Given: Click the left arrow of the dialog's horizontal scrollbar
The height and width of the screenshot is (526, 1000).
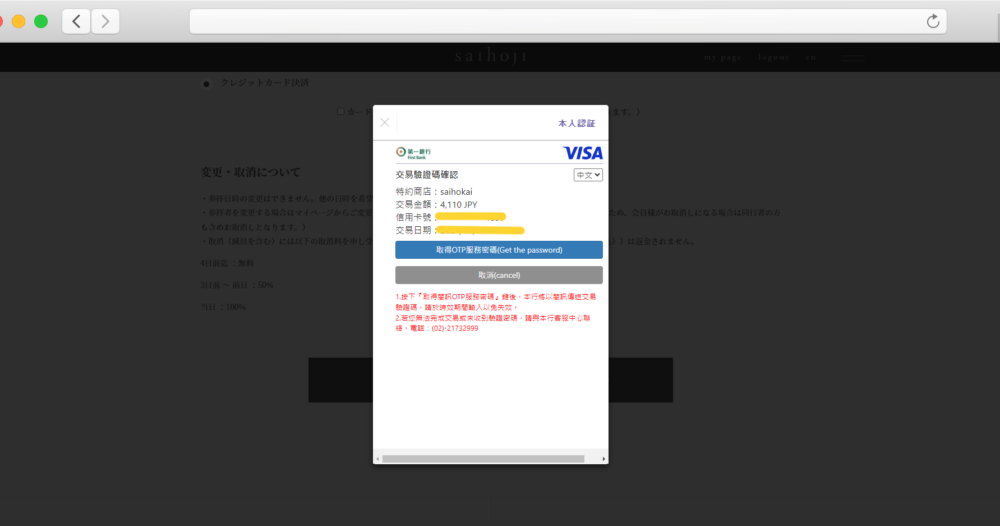Looking at the screenshot, I should tap(378, 459).
